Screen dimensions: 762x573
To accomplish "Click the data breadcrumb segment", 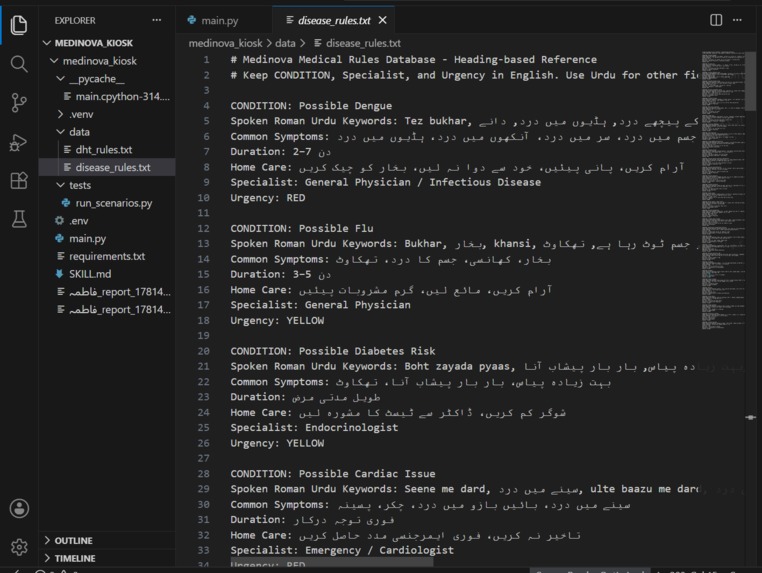I will [285, 43].
